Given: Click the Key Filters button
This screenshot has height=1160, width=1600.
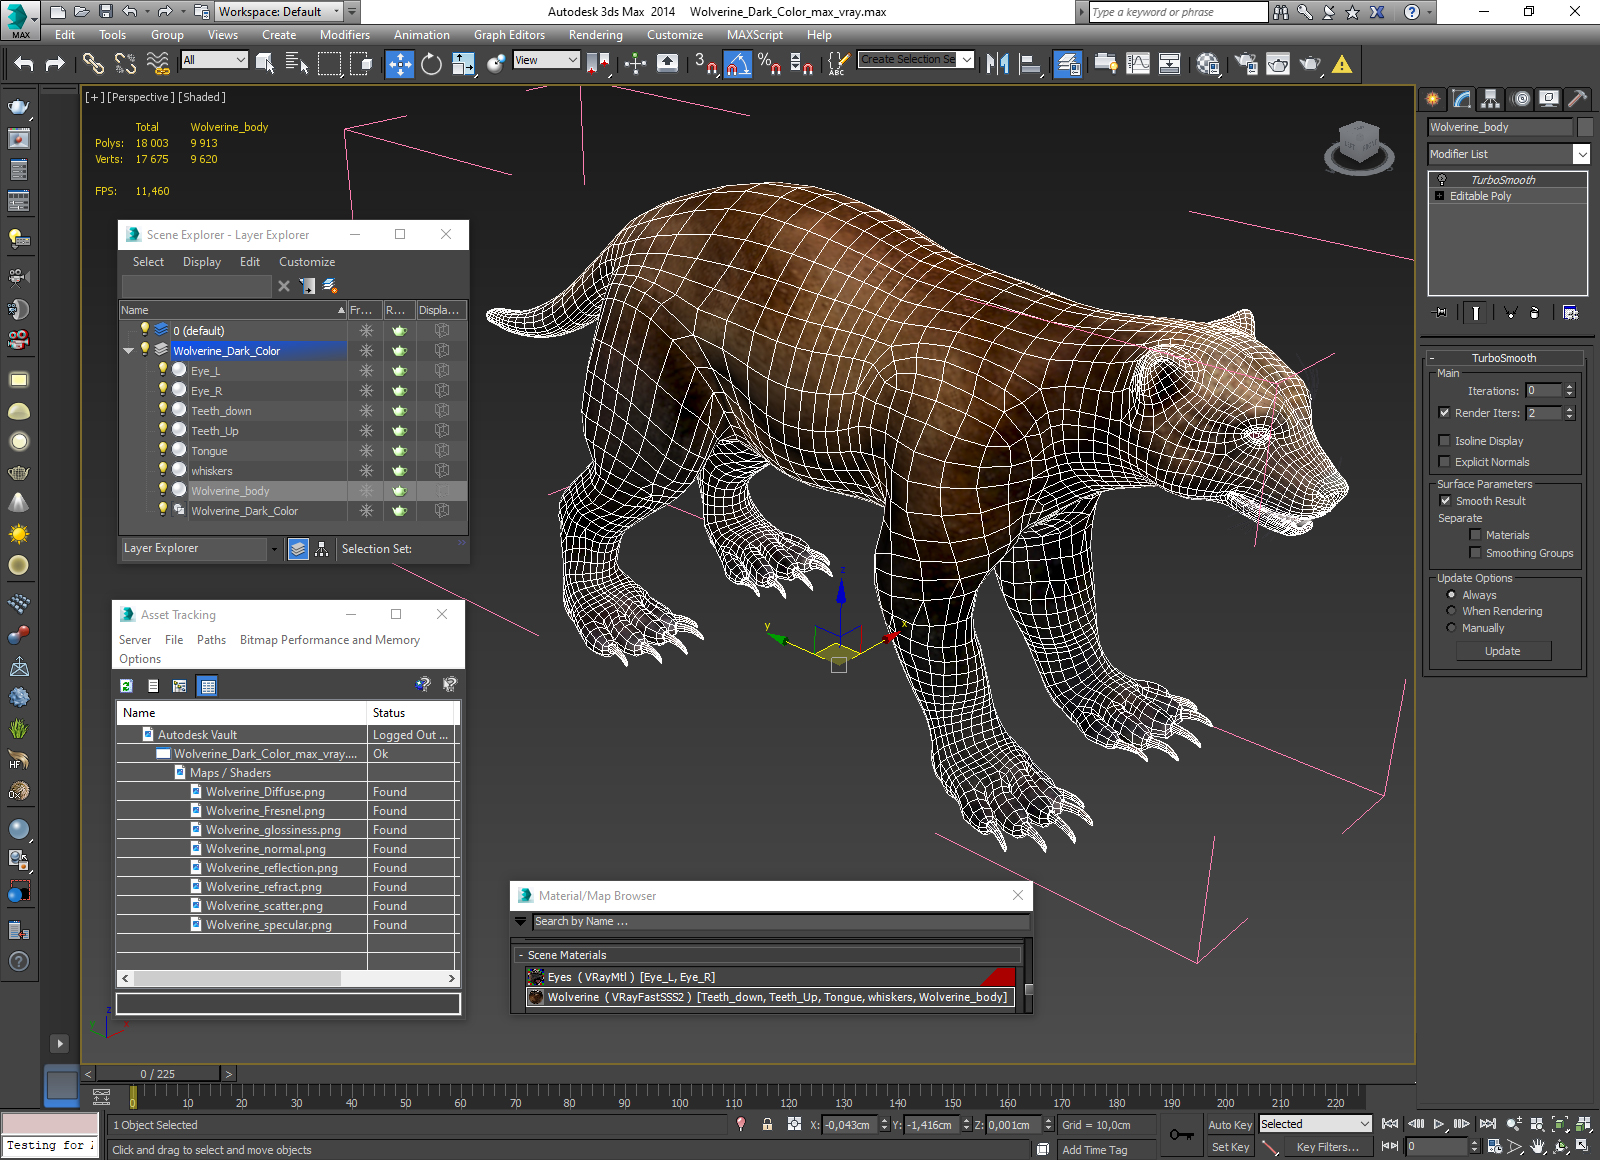Looking at the screenshot, I should pos(1326,1147).
